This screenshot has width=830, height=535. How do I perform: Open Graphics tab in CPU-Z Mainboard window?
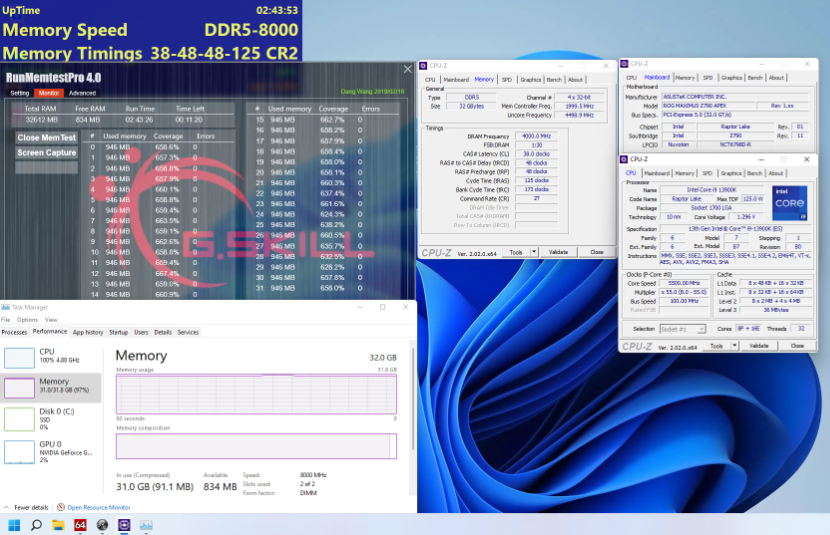click(732, 78)
